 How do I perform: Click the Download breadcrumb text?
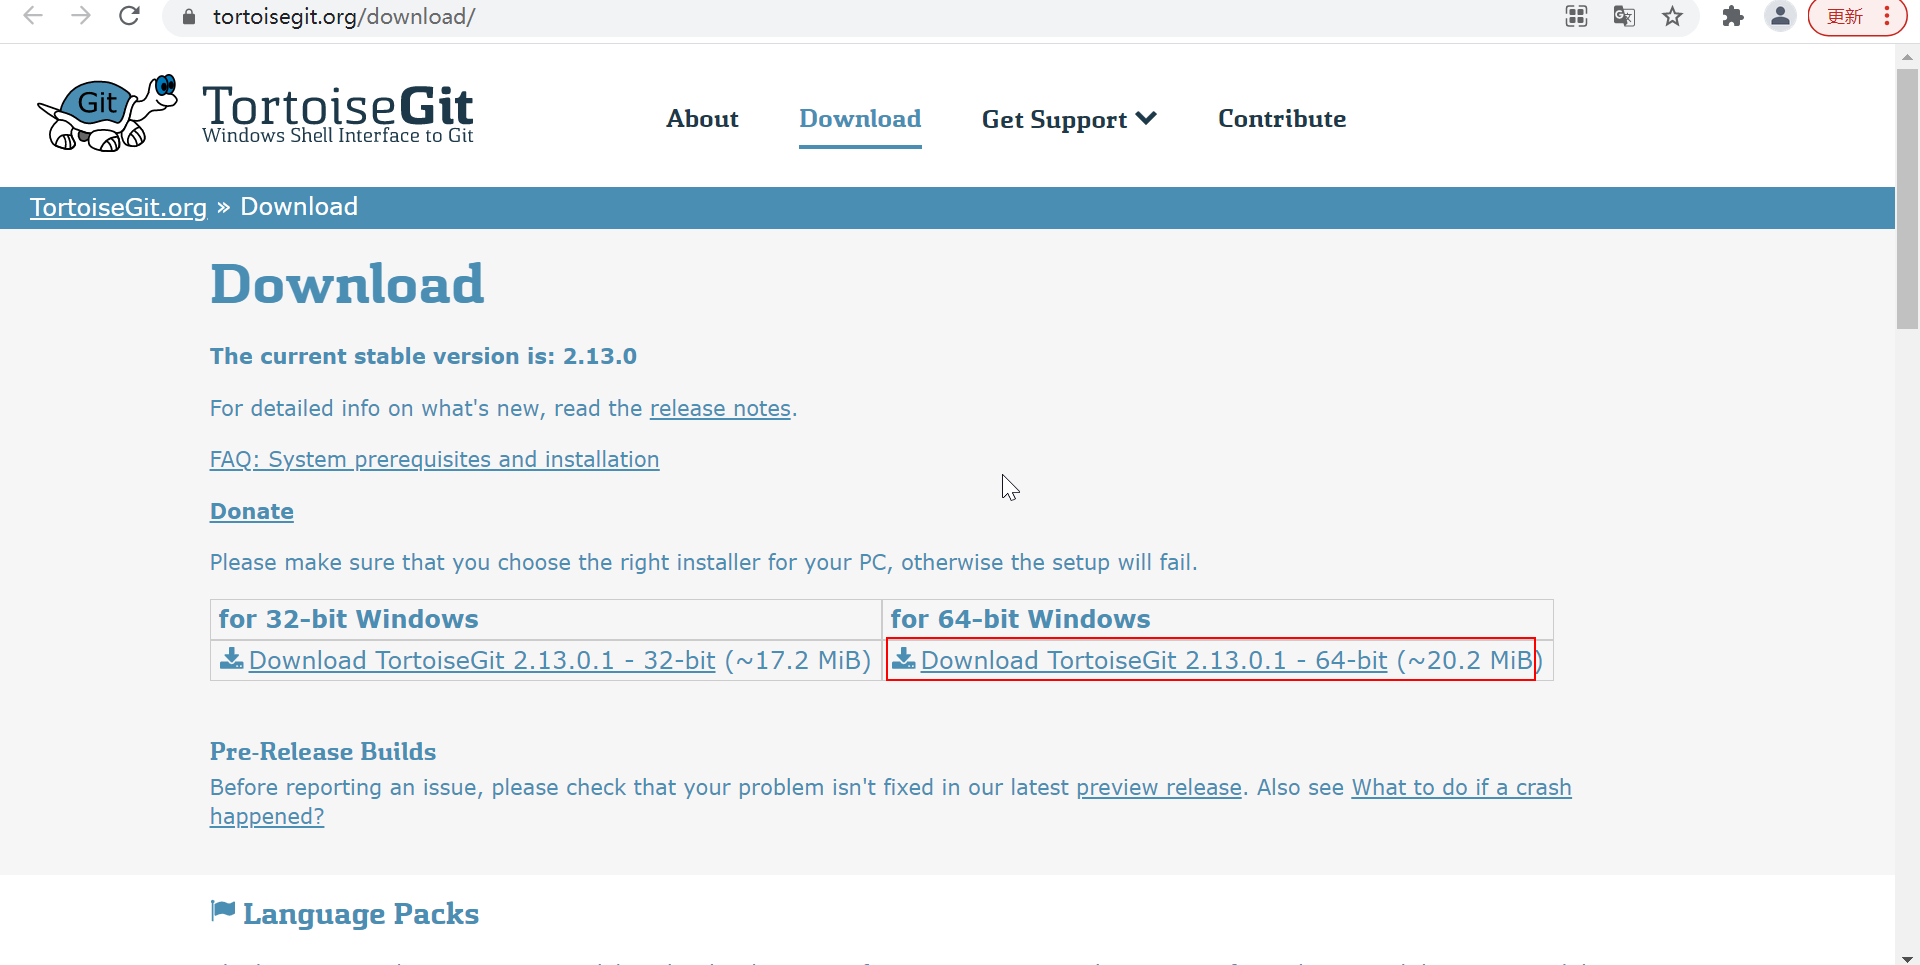coord(299,206)
